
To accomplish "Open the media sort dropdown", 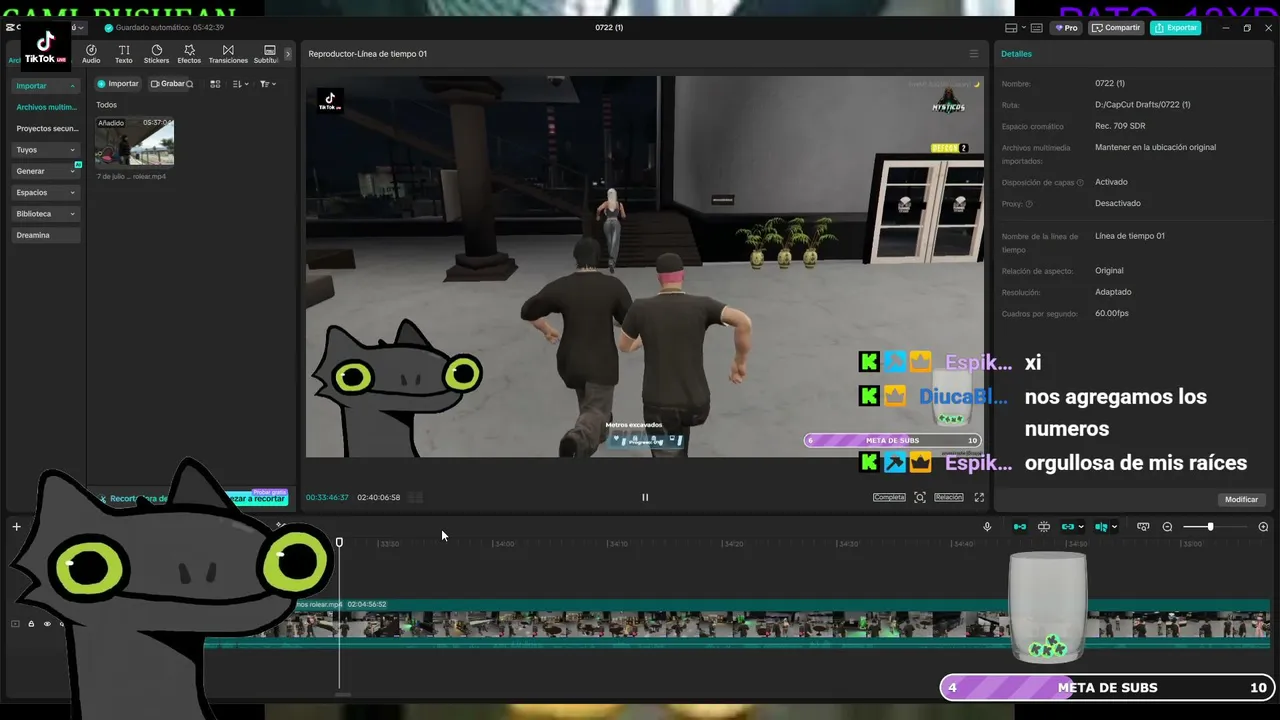I will tap(240, 84).
